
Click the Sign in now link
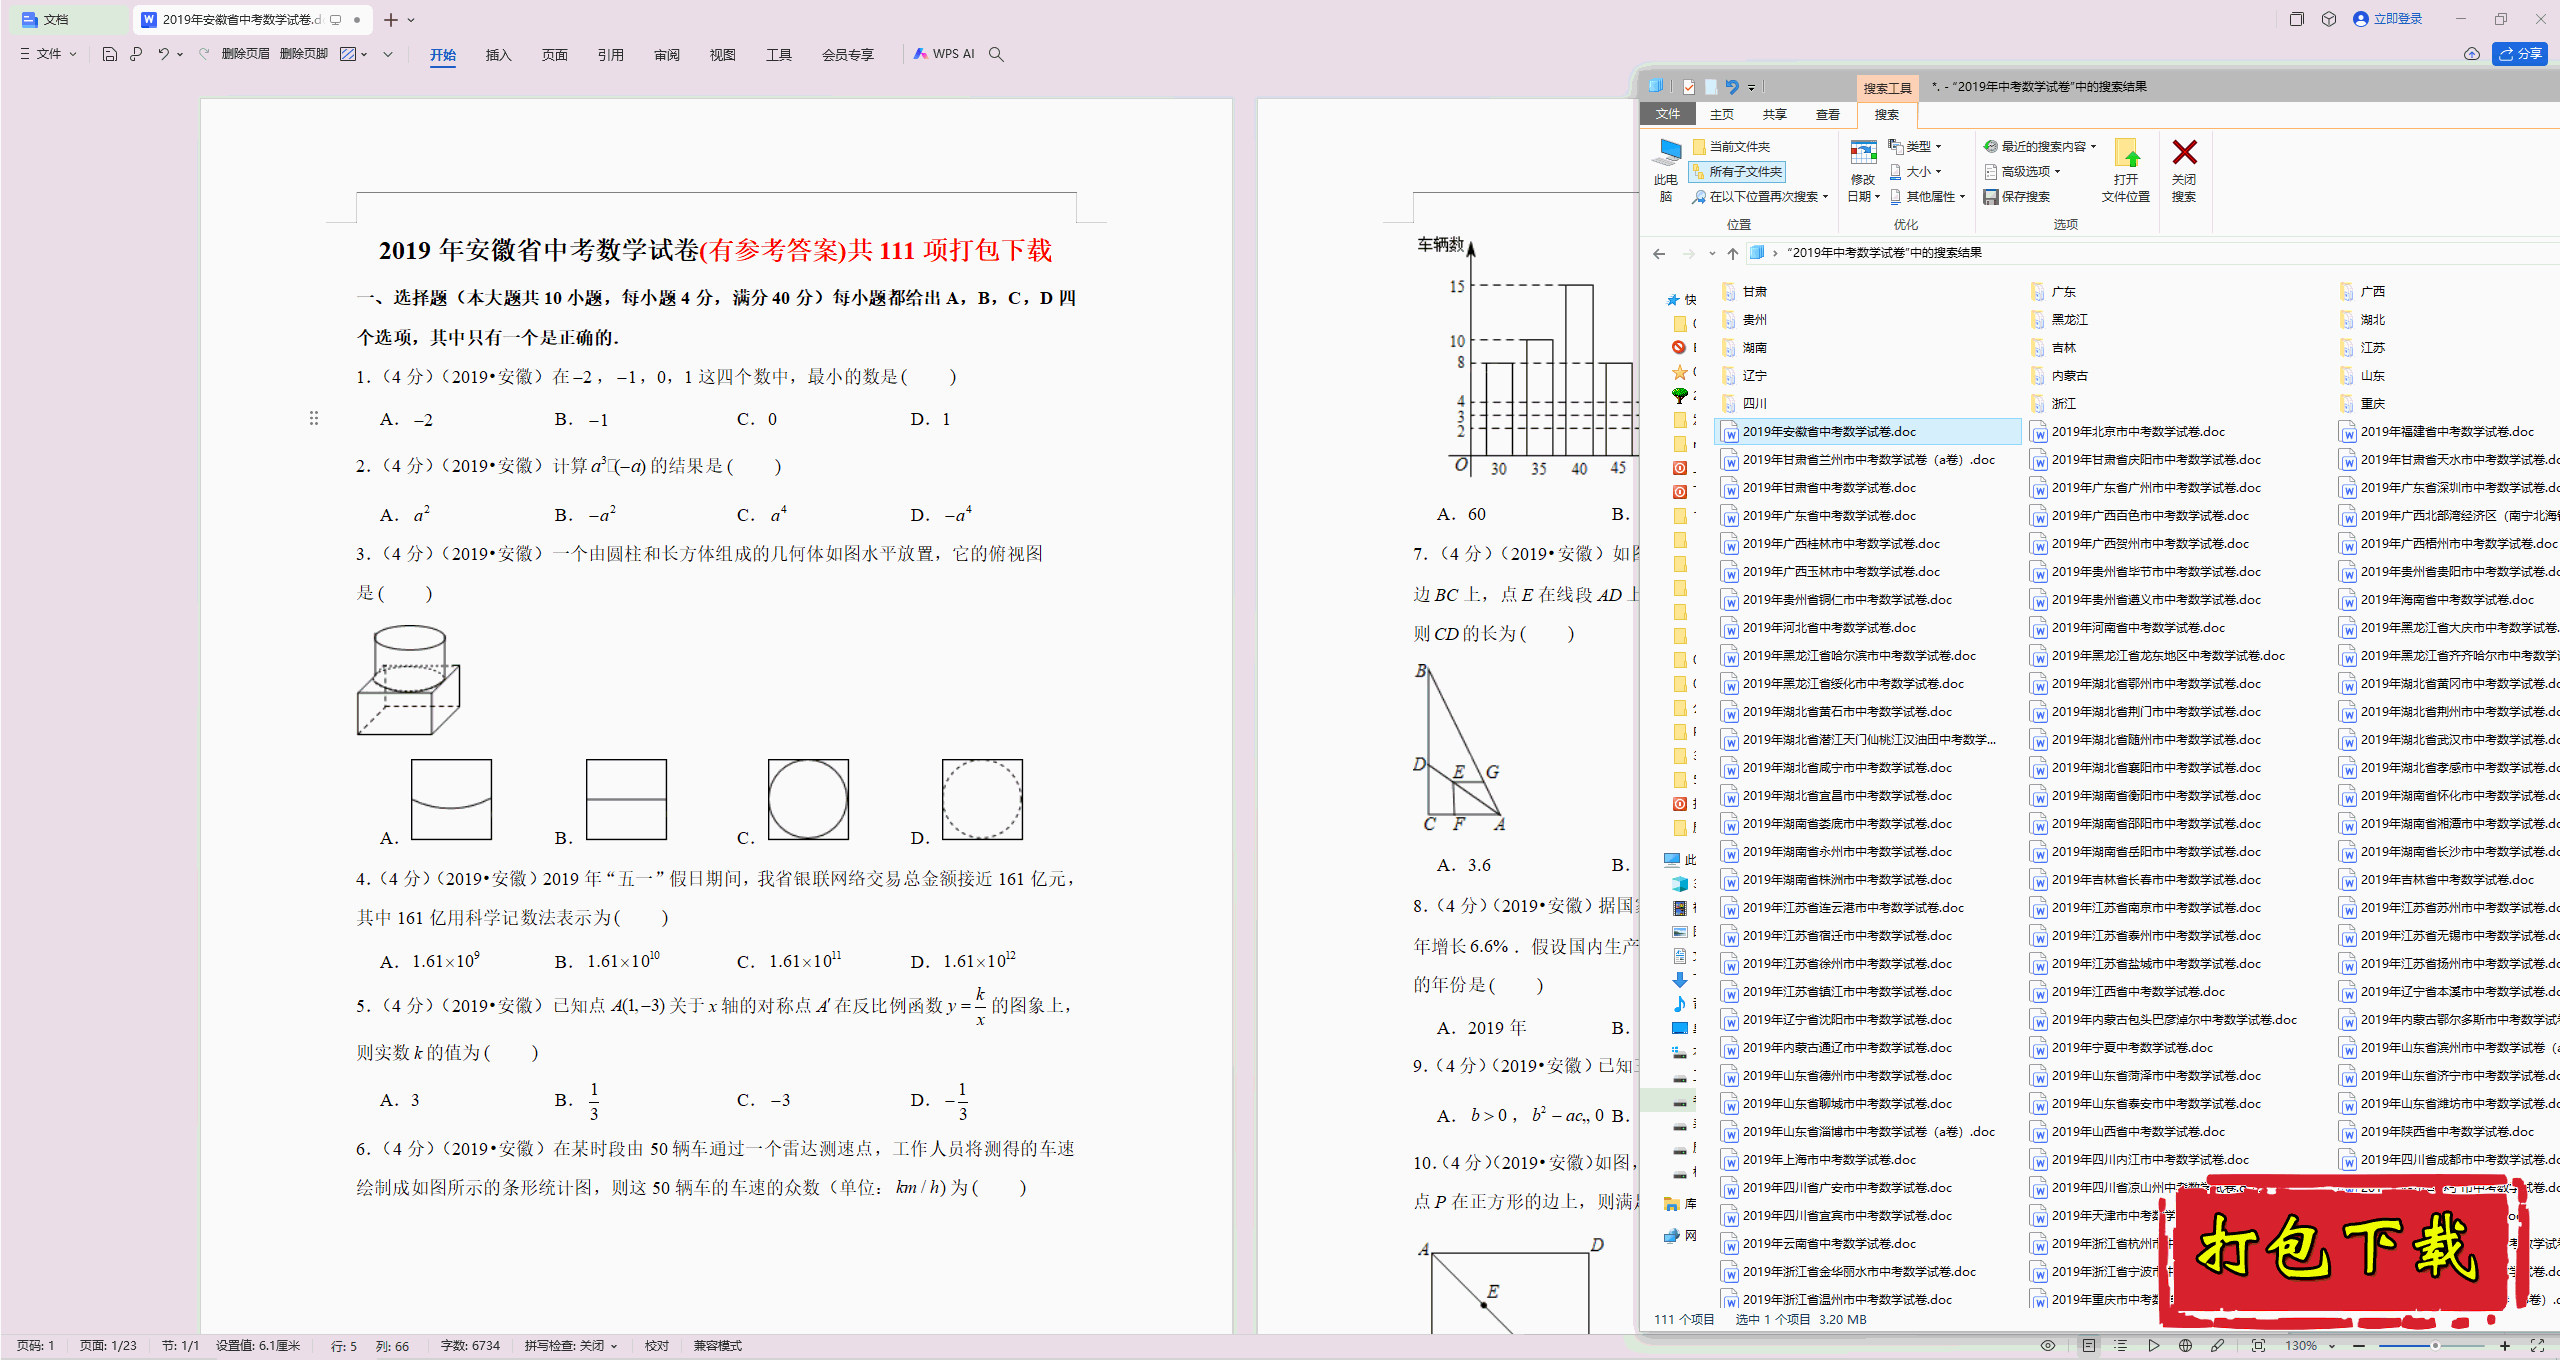(2388, 19)
